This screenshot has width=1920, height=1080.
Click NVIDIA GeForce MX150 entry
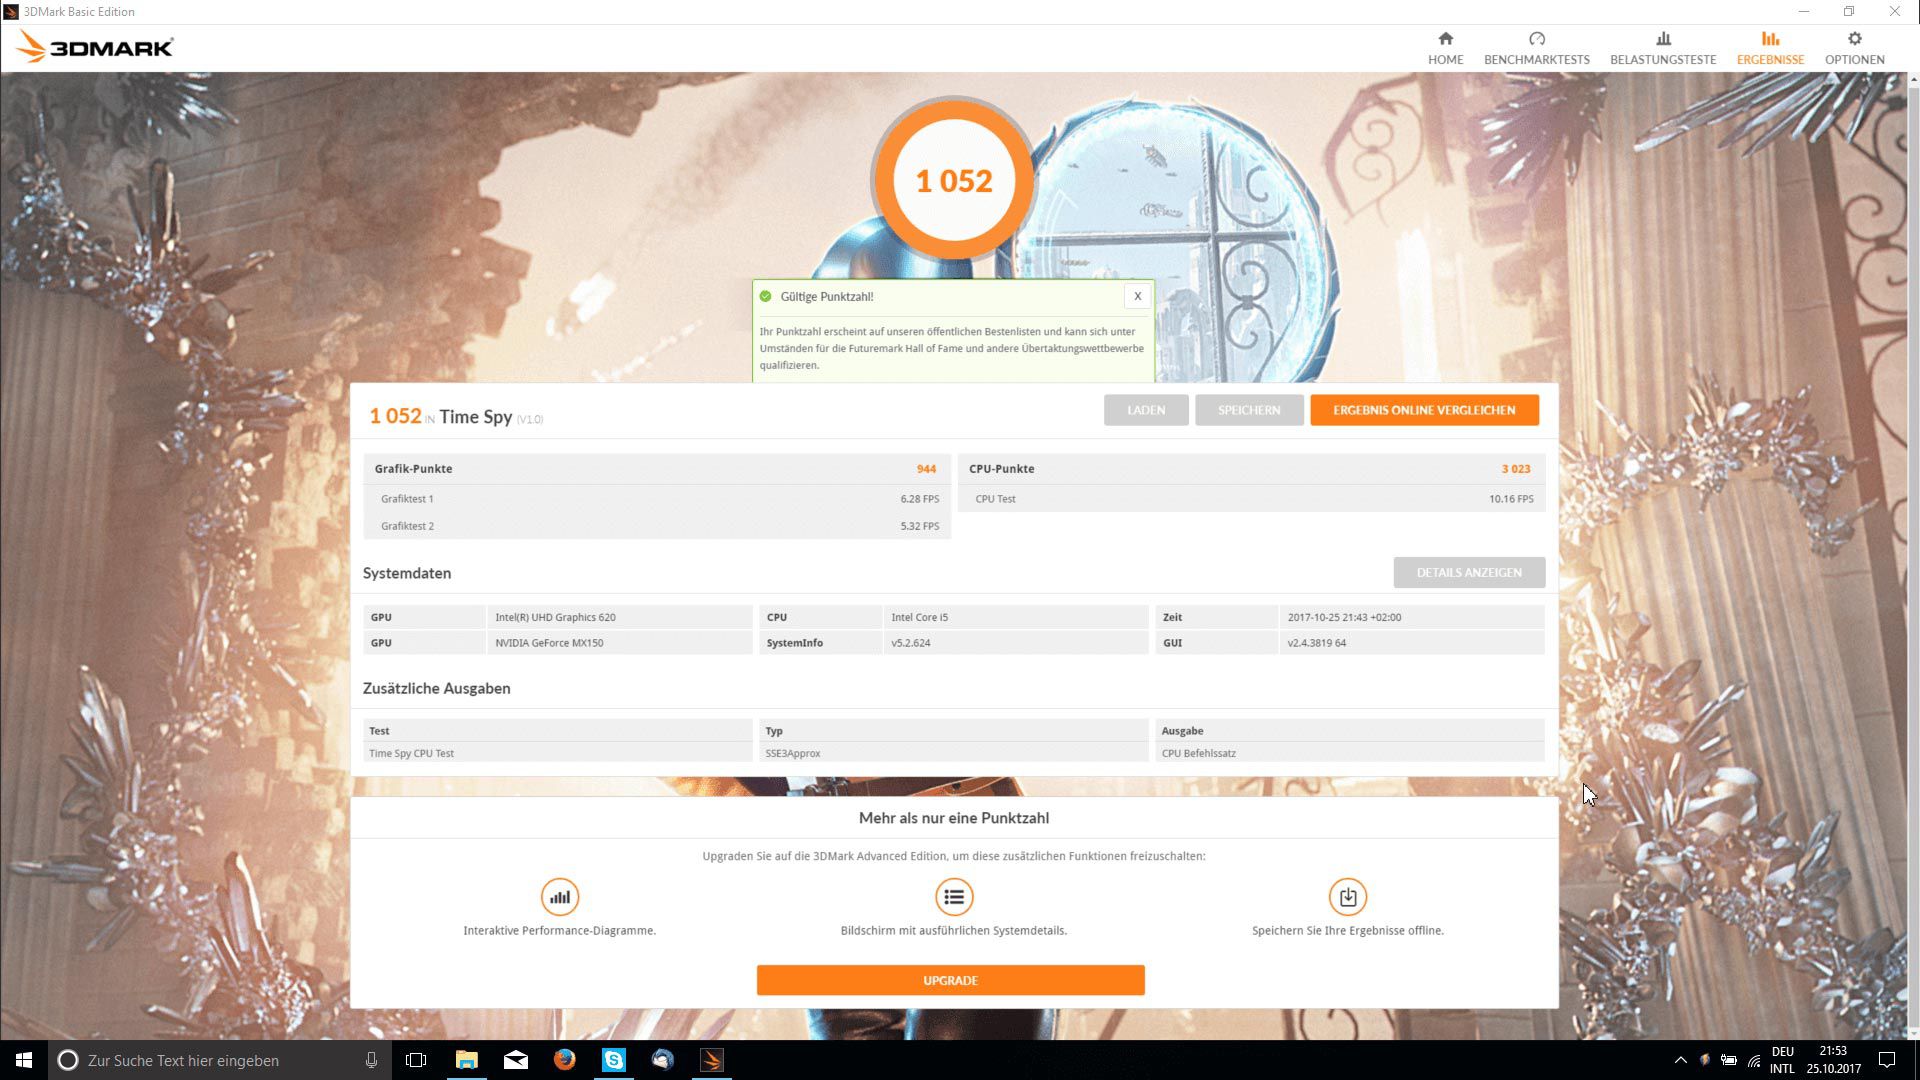click(619, 643)
